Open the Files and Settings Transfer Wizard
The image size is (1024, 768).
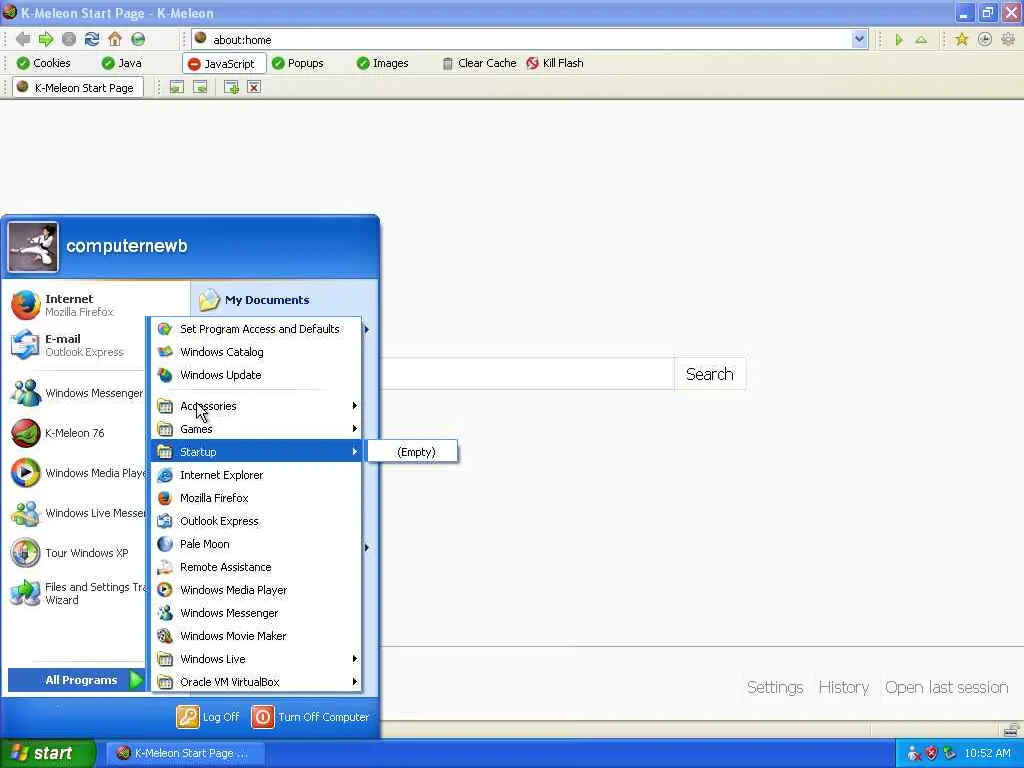[x=77, y=593]
